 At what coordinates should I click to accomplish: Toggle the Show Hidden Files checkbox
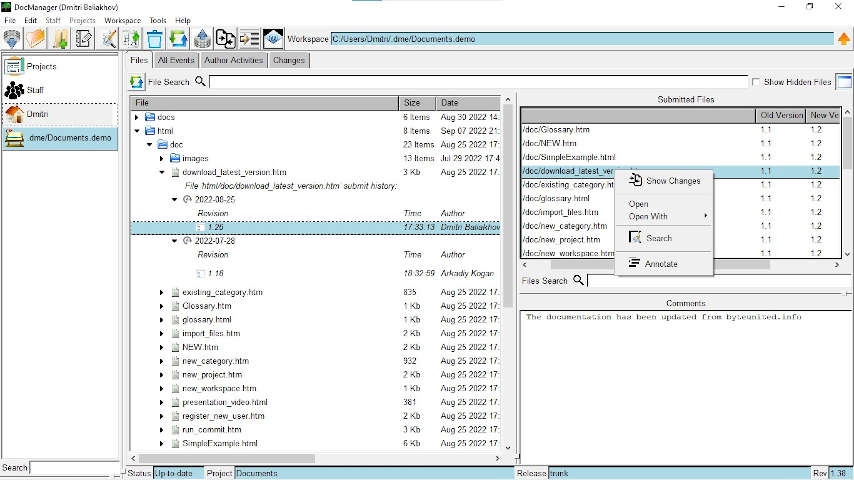[757, 82]
